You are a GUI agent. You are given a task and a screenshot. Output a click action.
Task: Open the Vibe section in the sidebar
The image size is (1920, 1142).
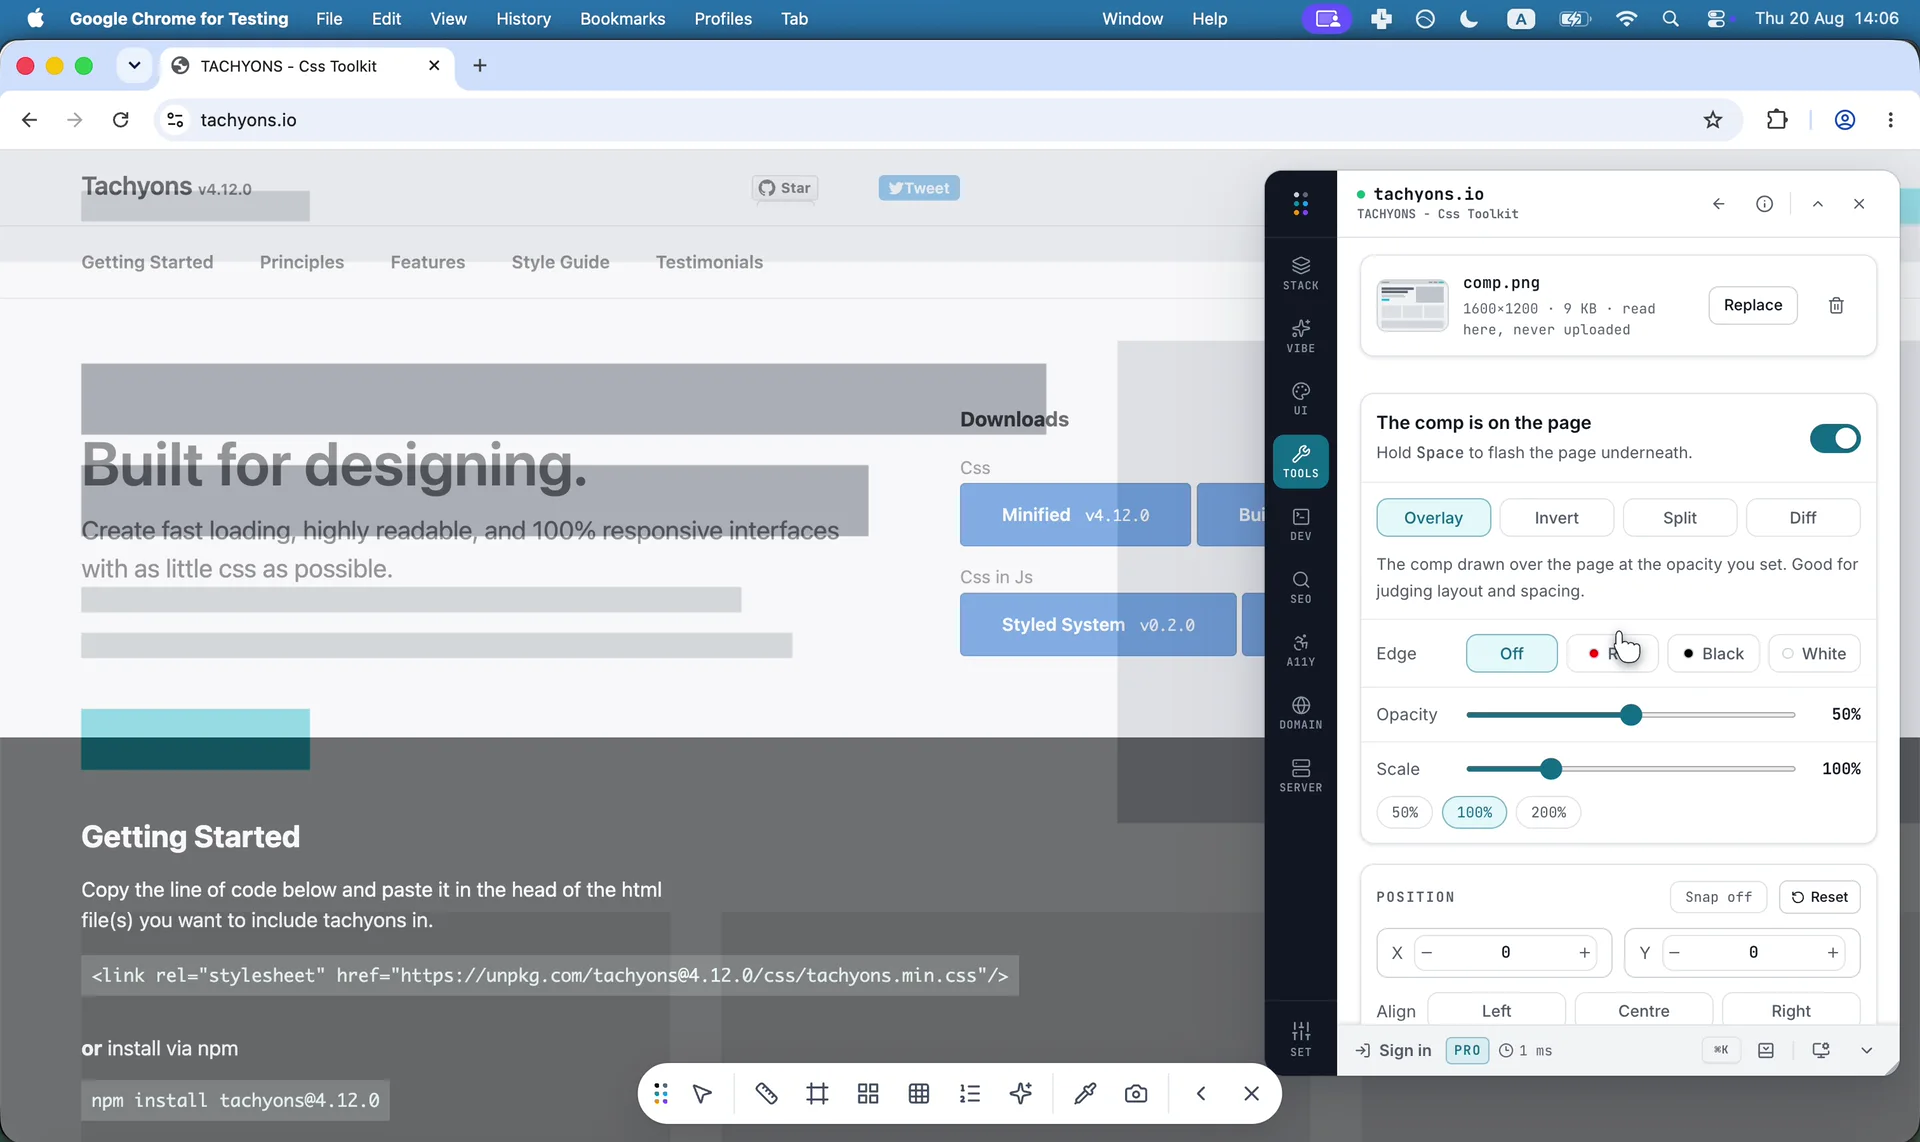tap(1300, 335)
